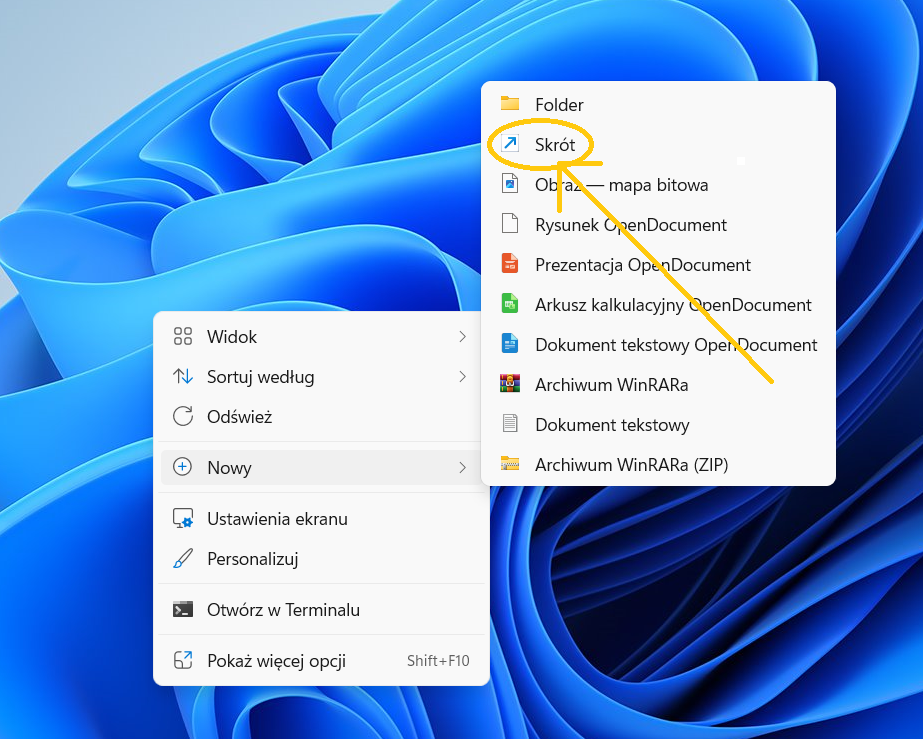
Task: Select Personalizuj from context menu
Action: pyautogui.click(x=321, y=558)
